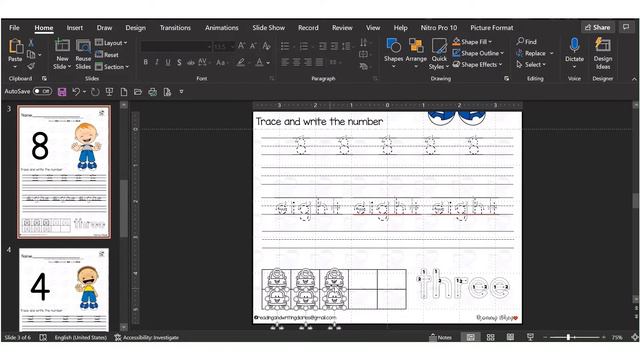Open the Picture Format tab

click(x=492, y=28)
